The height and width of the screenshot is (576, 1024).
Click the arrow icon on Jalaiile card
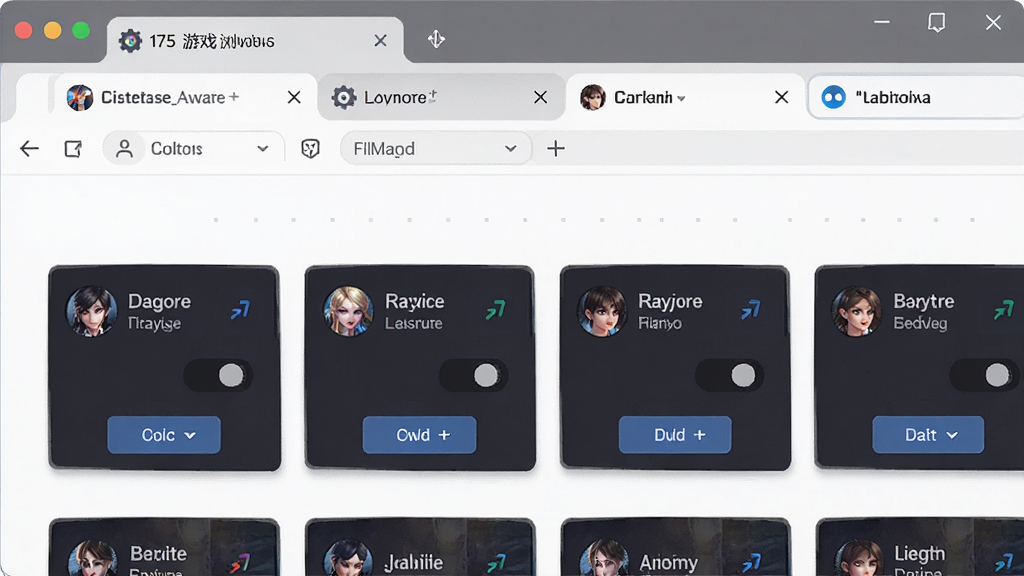(x=496, y=562)
